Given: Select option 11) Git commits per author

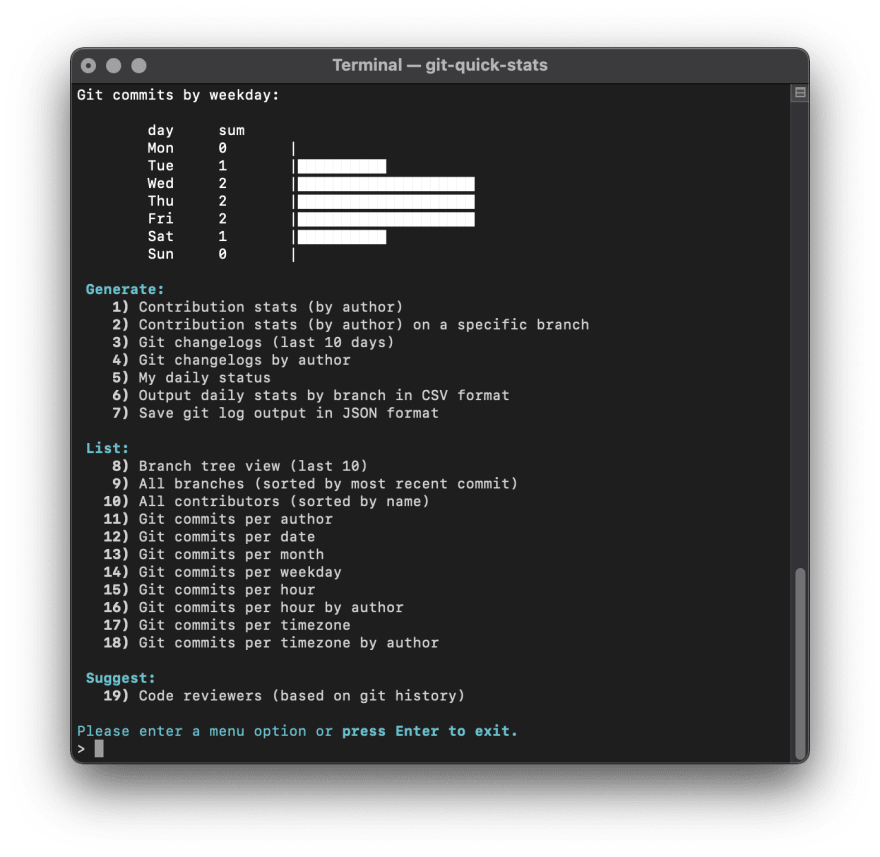Looking at the screenshot, I should [x=218, y=519].
